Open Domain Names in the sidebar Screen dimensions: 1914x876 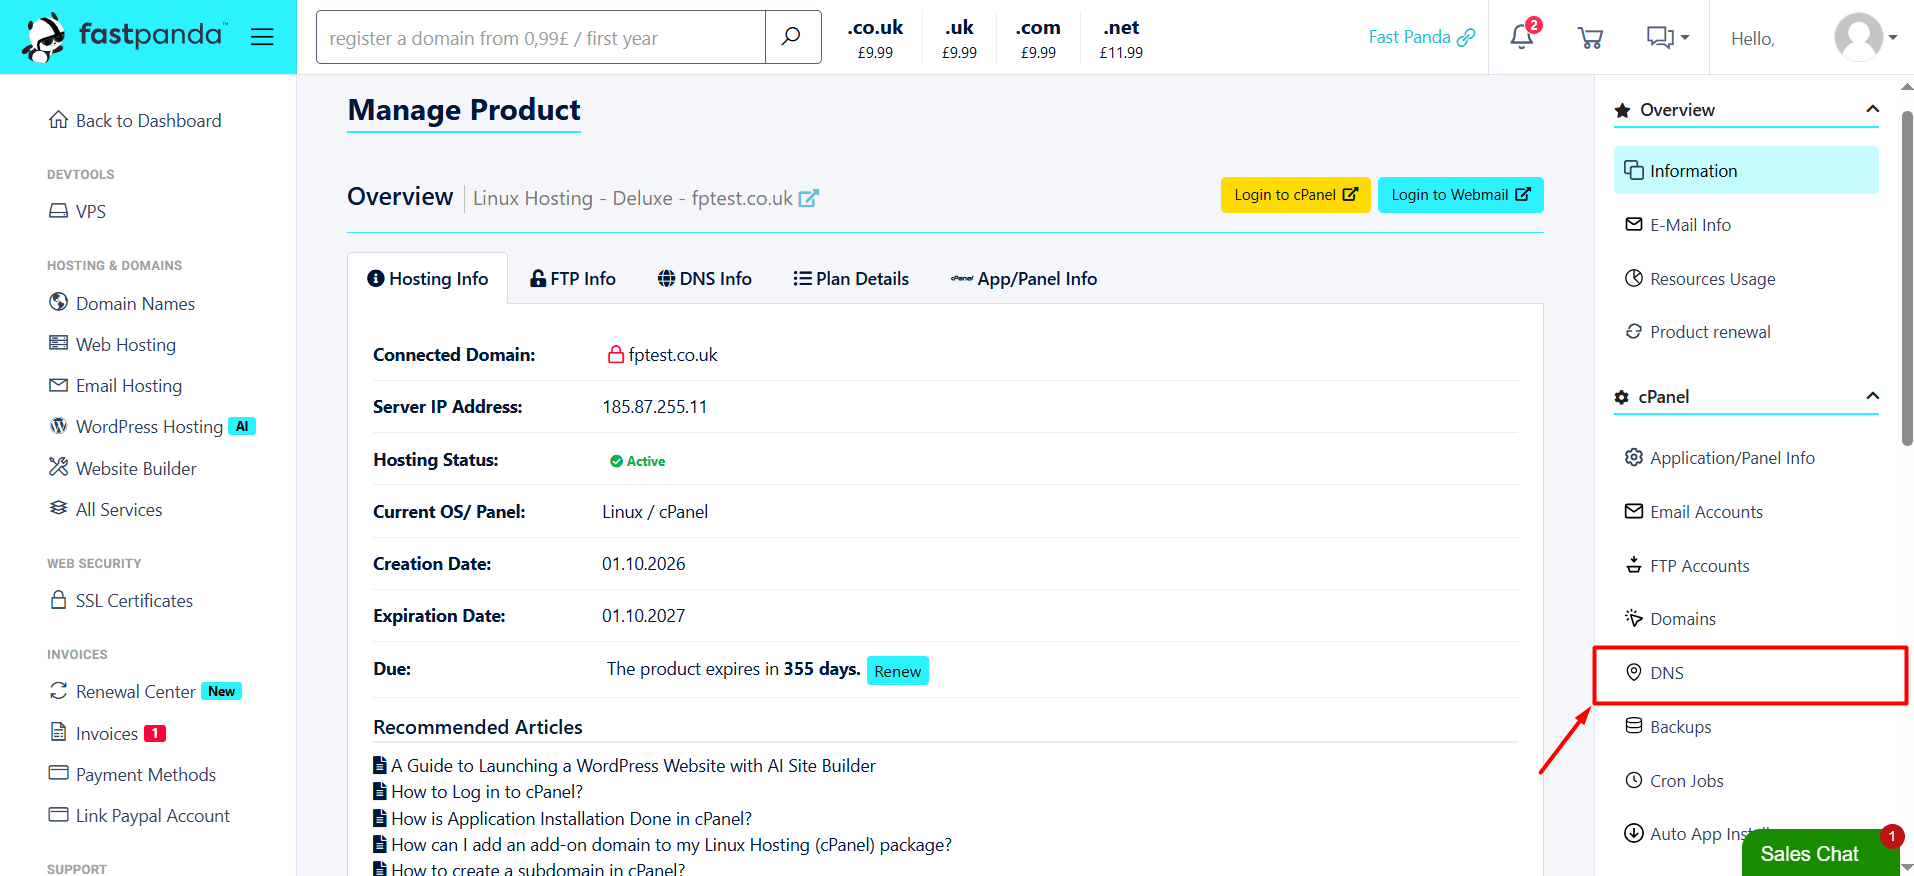click(122, 303)
